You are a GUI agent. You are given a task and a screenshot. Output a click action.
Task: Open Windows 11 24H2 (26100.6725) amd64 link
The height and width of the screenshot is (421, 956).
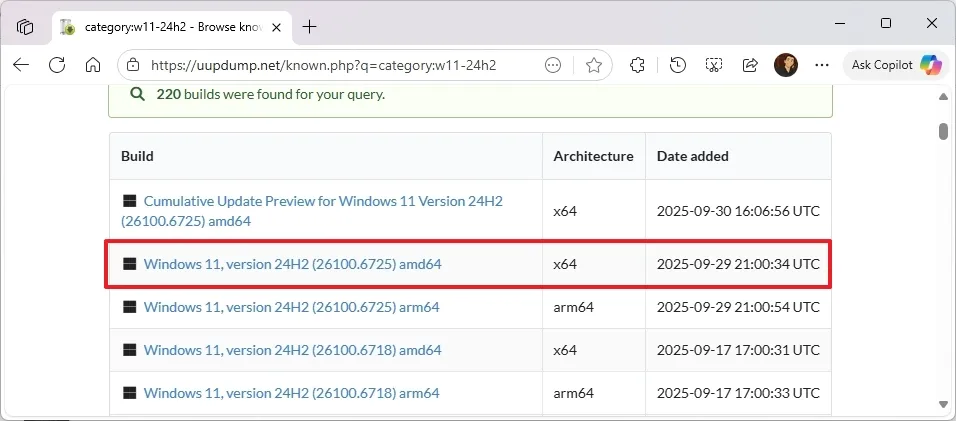(x=292, y=264)
